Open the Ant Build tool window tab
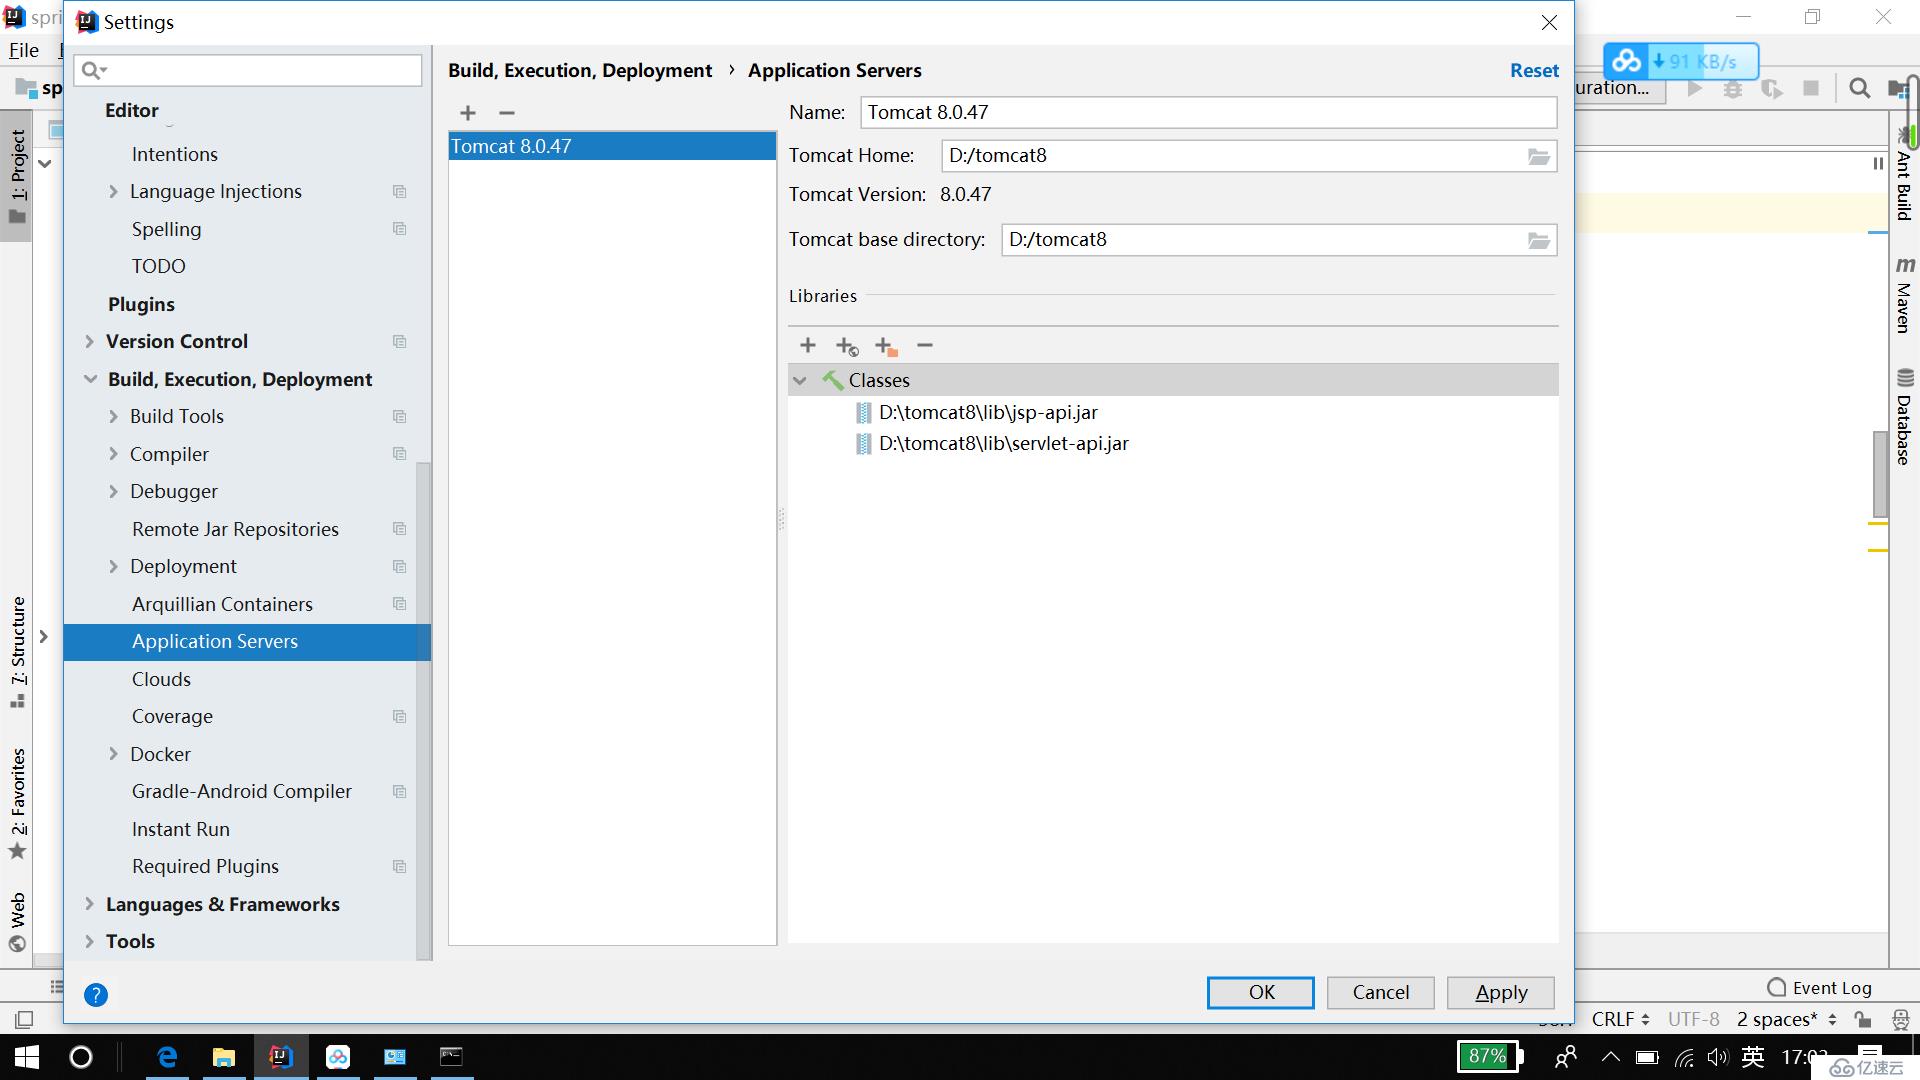Image resolution: width=1920 pixels, height=1080 pixels. pyautogui.click(x=1904, y=175)
